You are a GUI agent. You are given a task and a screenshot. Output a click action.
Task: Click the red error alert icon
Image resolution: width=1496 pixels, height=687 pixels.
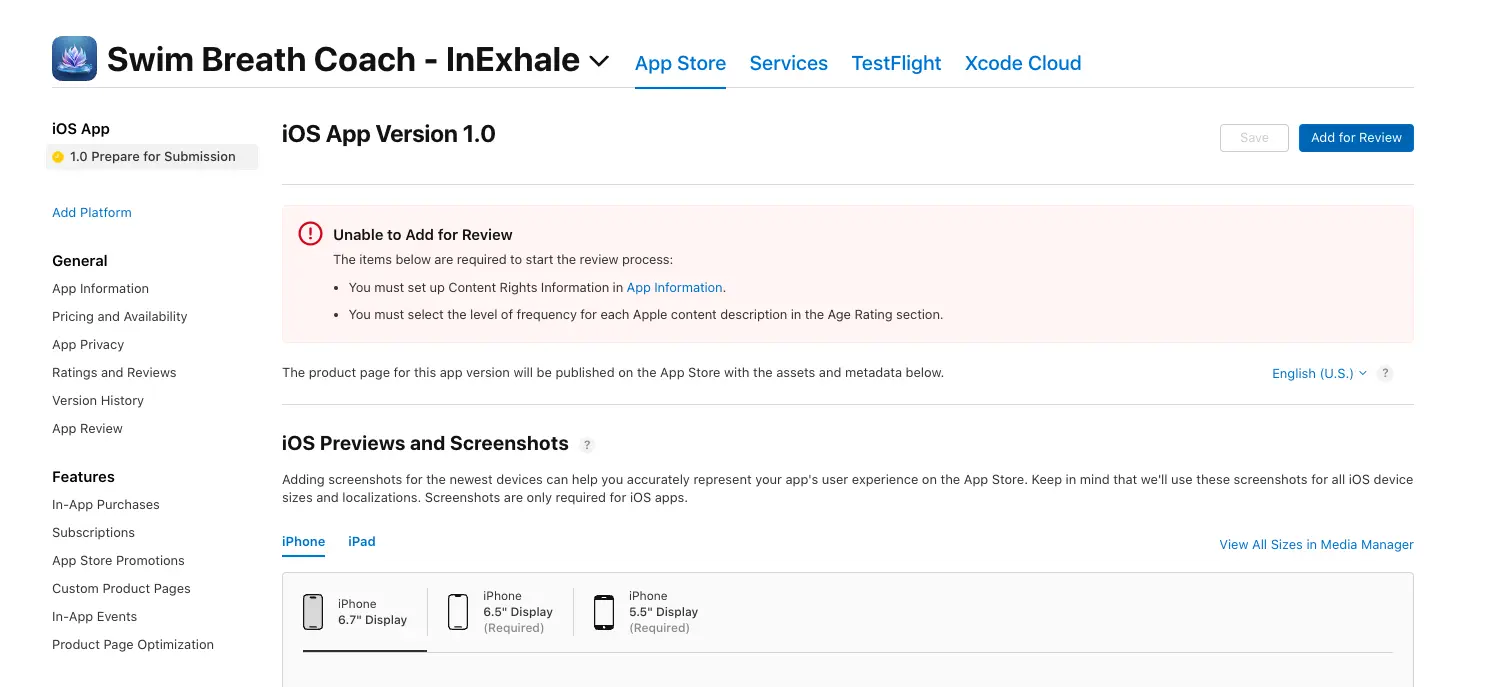310,234
